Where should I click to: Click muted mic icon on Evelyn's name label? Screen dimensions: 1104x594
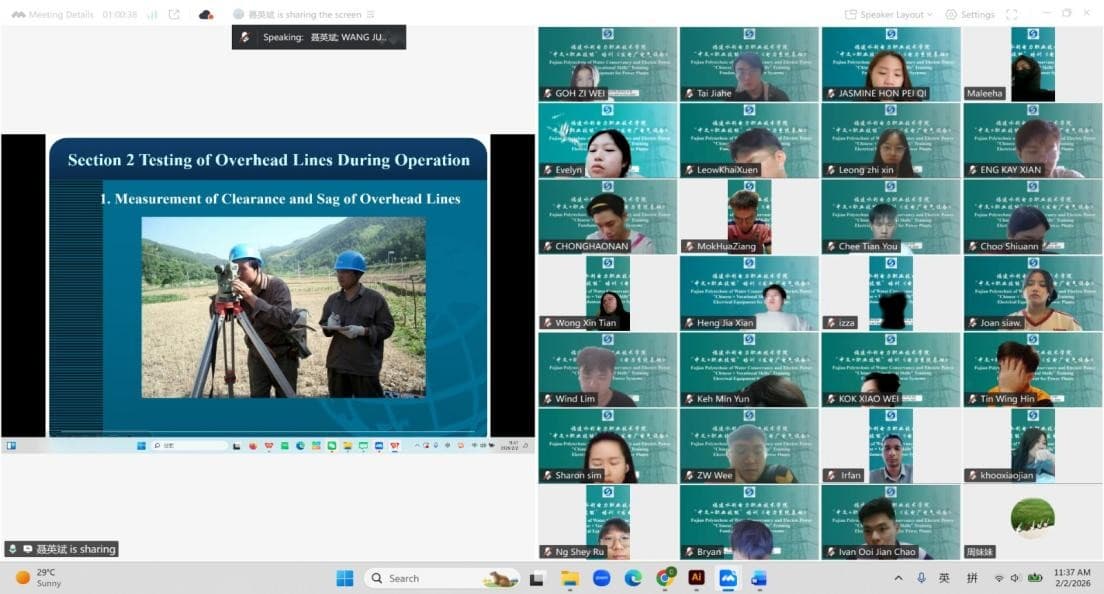pyautogui.click(x=548, y=170)
